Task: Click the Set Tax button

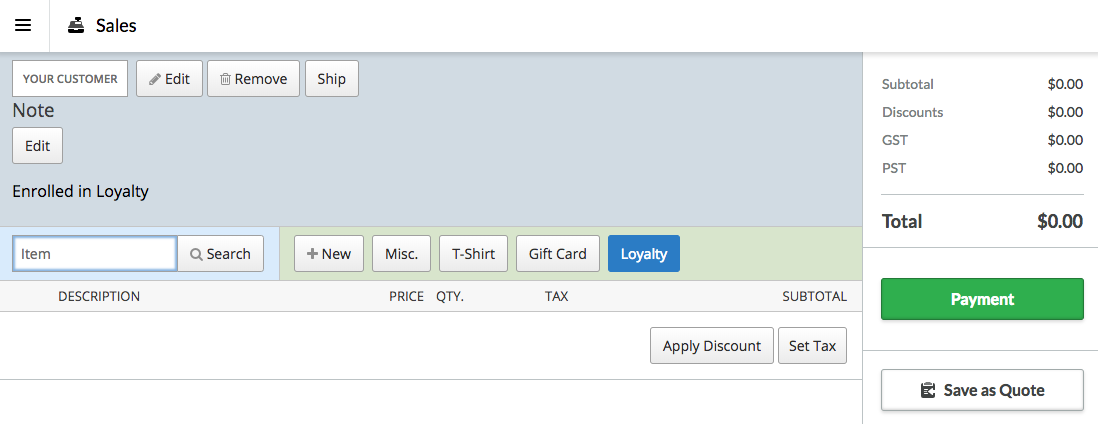Action: click(812, 346)
